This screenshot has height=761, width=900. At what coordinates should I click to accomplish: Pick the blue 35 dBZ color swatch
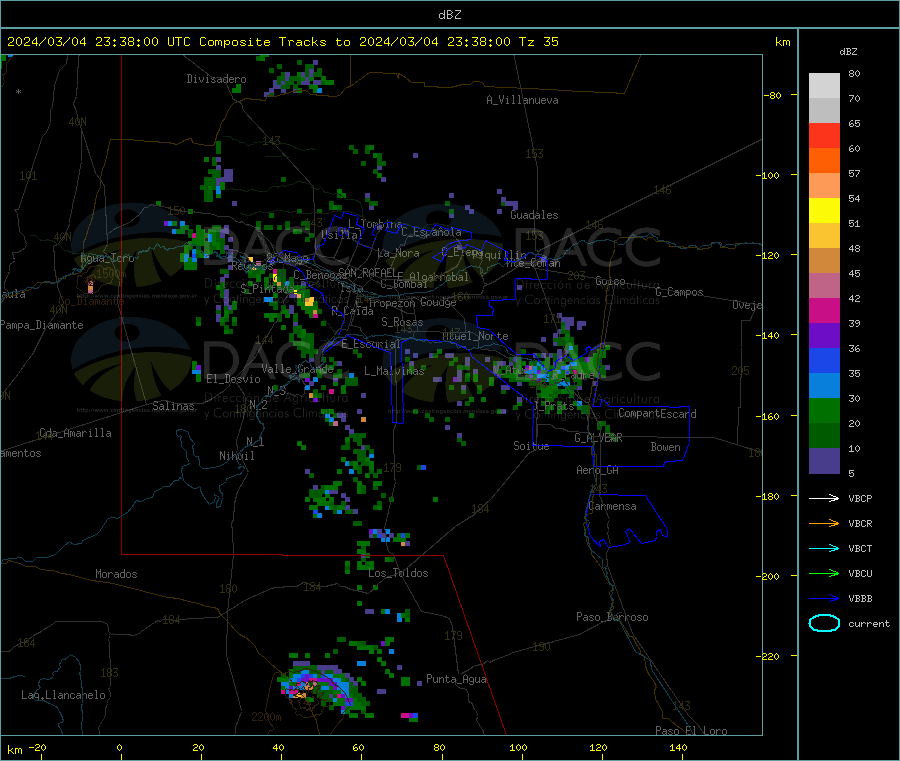pyautogui.click(x=824, y=360)
